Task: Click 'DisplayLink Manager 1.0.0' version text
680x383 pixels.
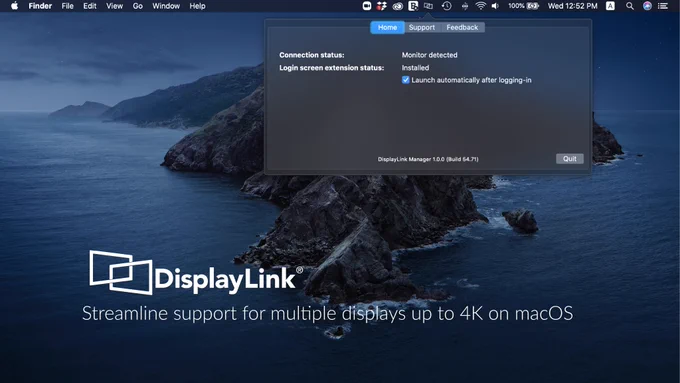Action: click(428, 159)
